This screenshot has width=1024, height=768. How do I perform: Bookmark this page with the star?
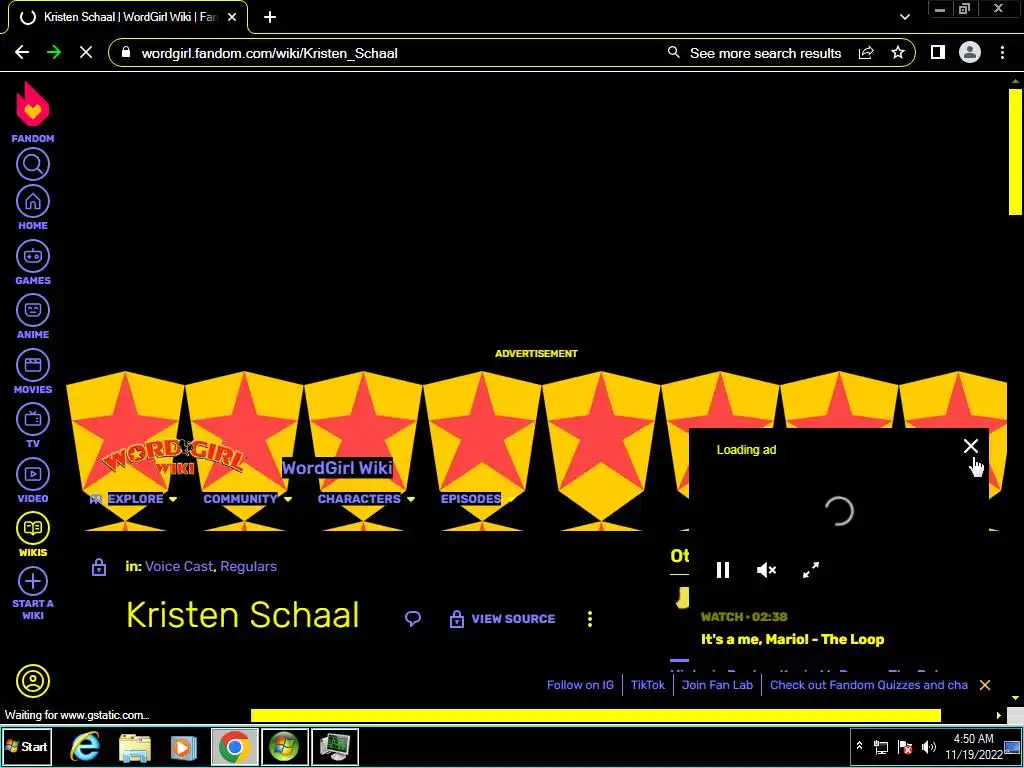898,53
